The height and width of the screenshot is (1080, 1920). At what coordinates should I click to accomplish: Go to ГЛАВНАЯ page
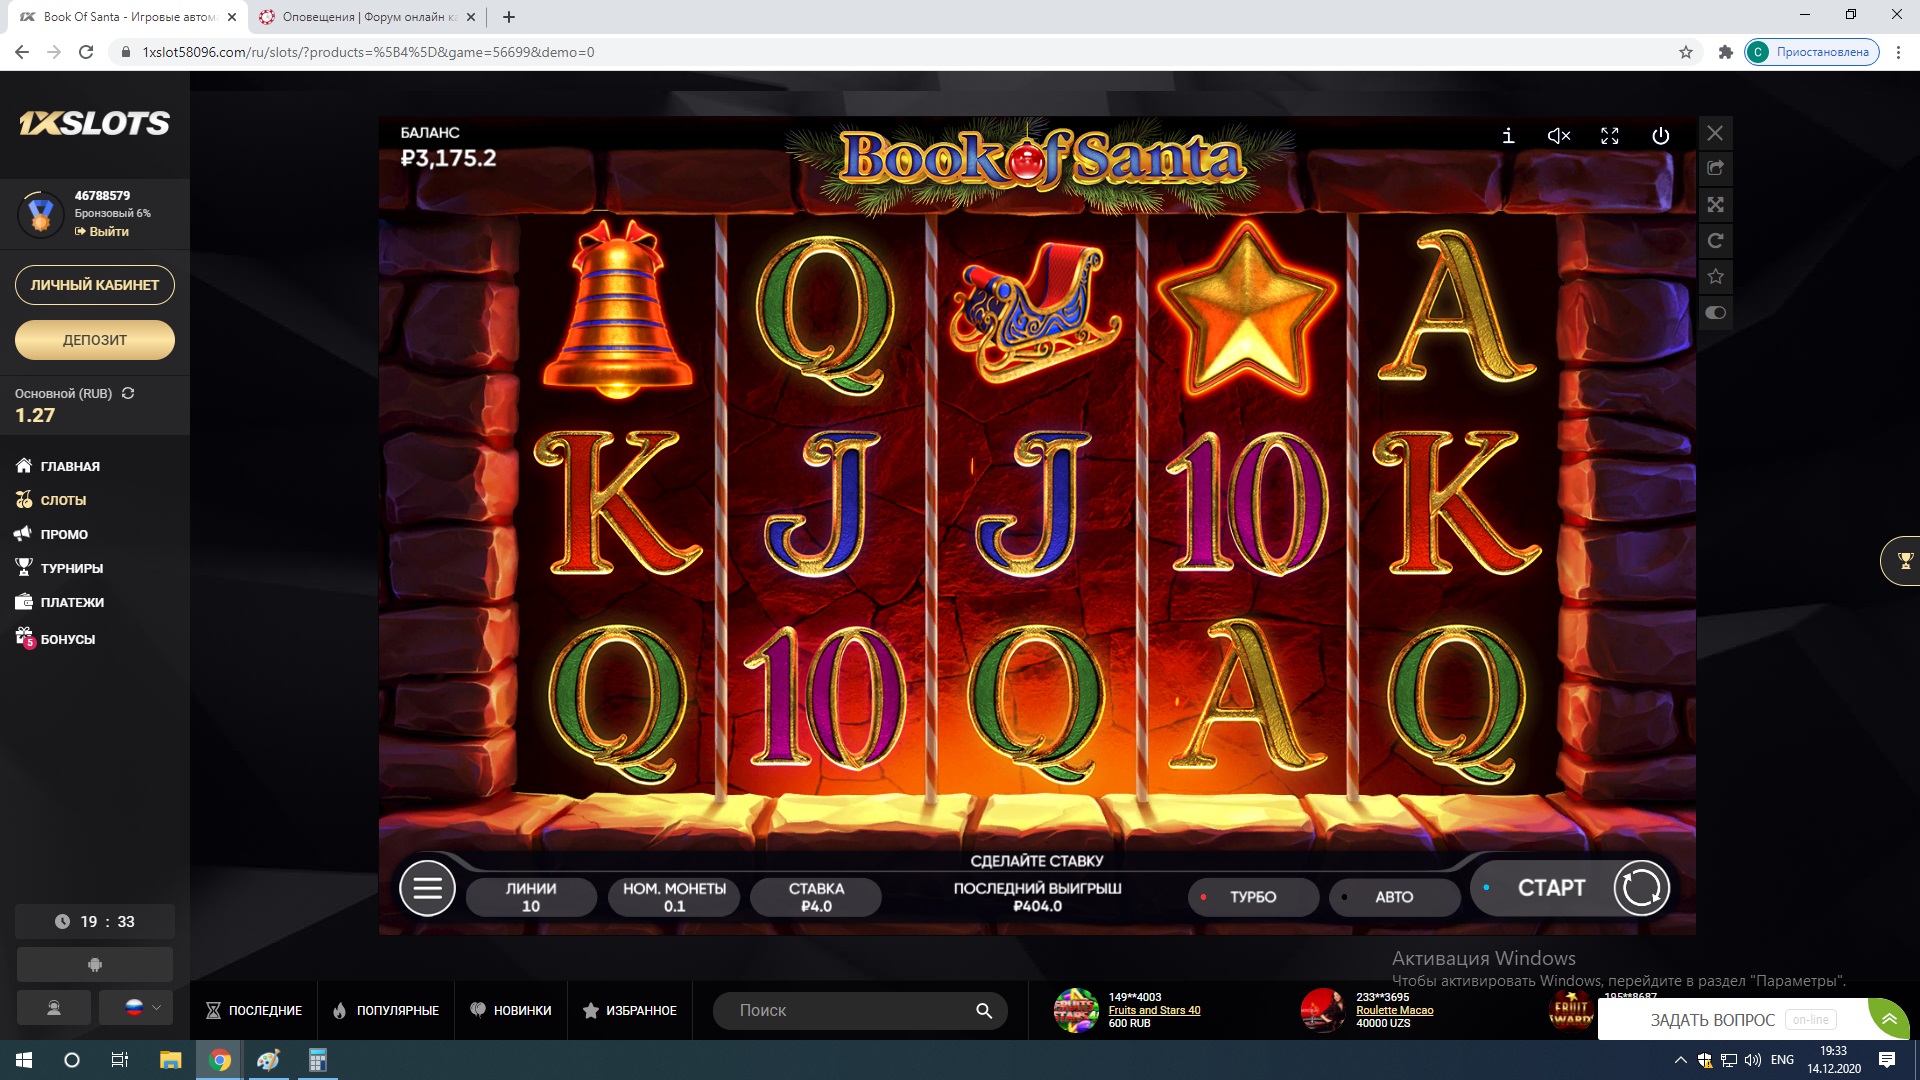pos(58,466)
